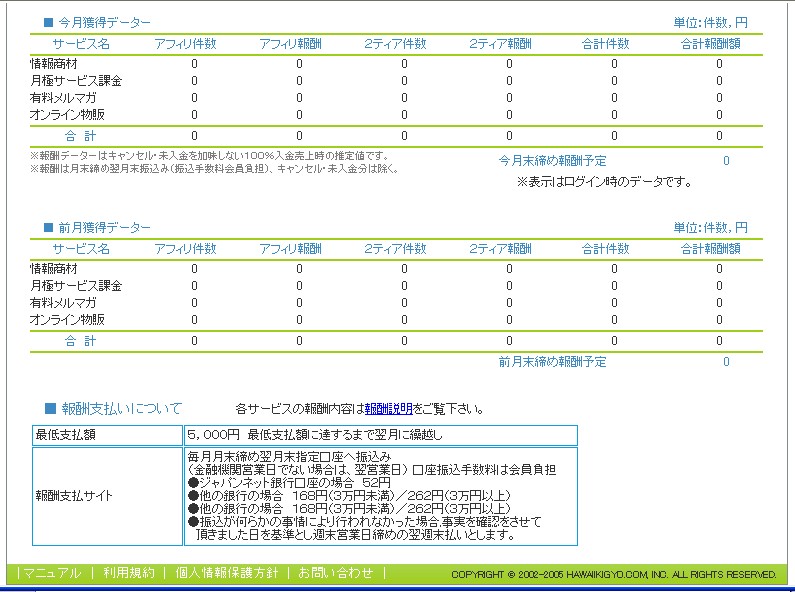The image size is (795, 592).
Task: Select the 今月獲得データー section heading
Action: (x=104, y=23)
